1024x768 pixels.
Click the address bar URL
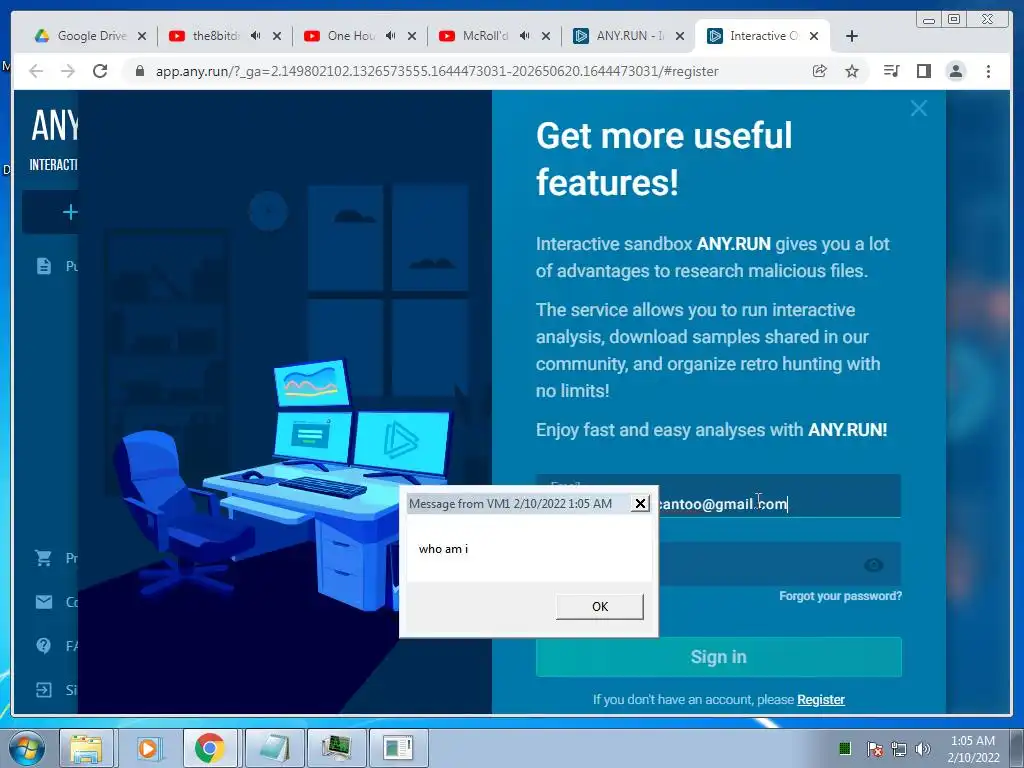click(x=437, y=71)
